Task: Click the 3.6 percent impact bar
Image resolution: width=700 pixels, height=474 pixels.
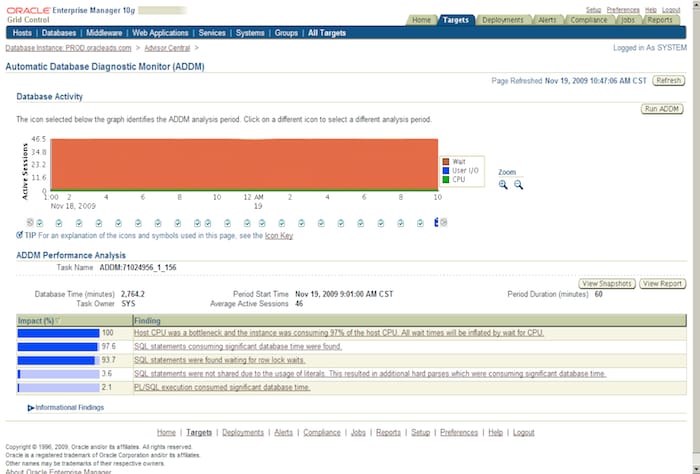Action: [x=58, y=374]
